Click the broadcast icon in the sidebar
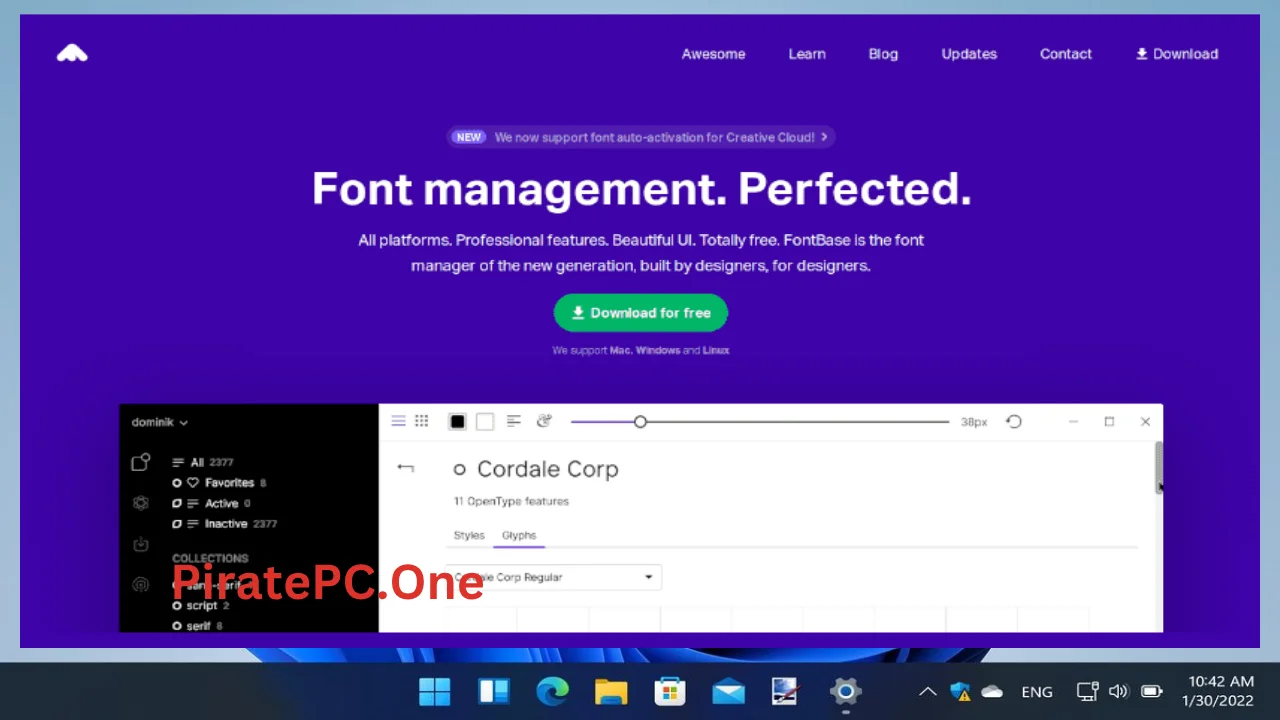The height and width of the screenshot is (720, 1280). tap(141, 585)
